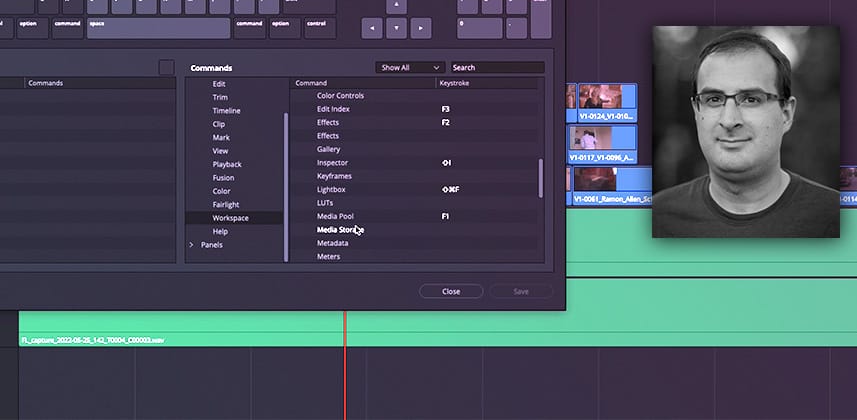Select the Clip category in Commands list
This screenshot has height=420, width=857.
click(x=219, y=124)
